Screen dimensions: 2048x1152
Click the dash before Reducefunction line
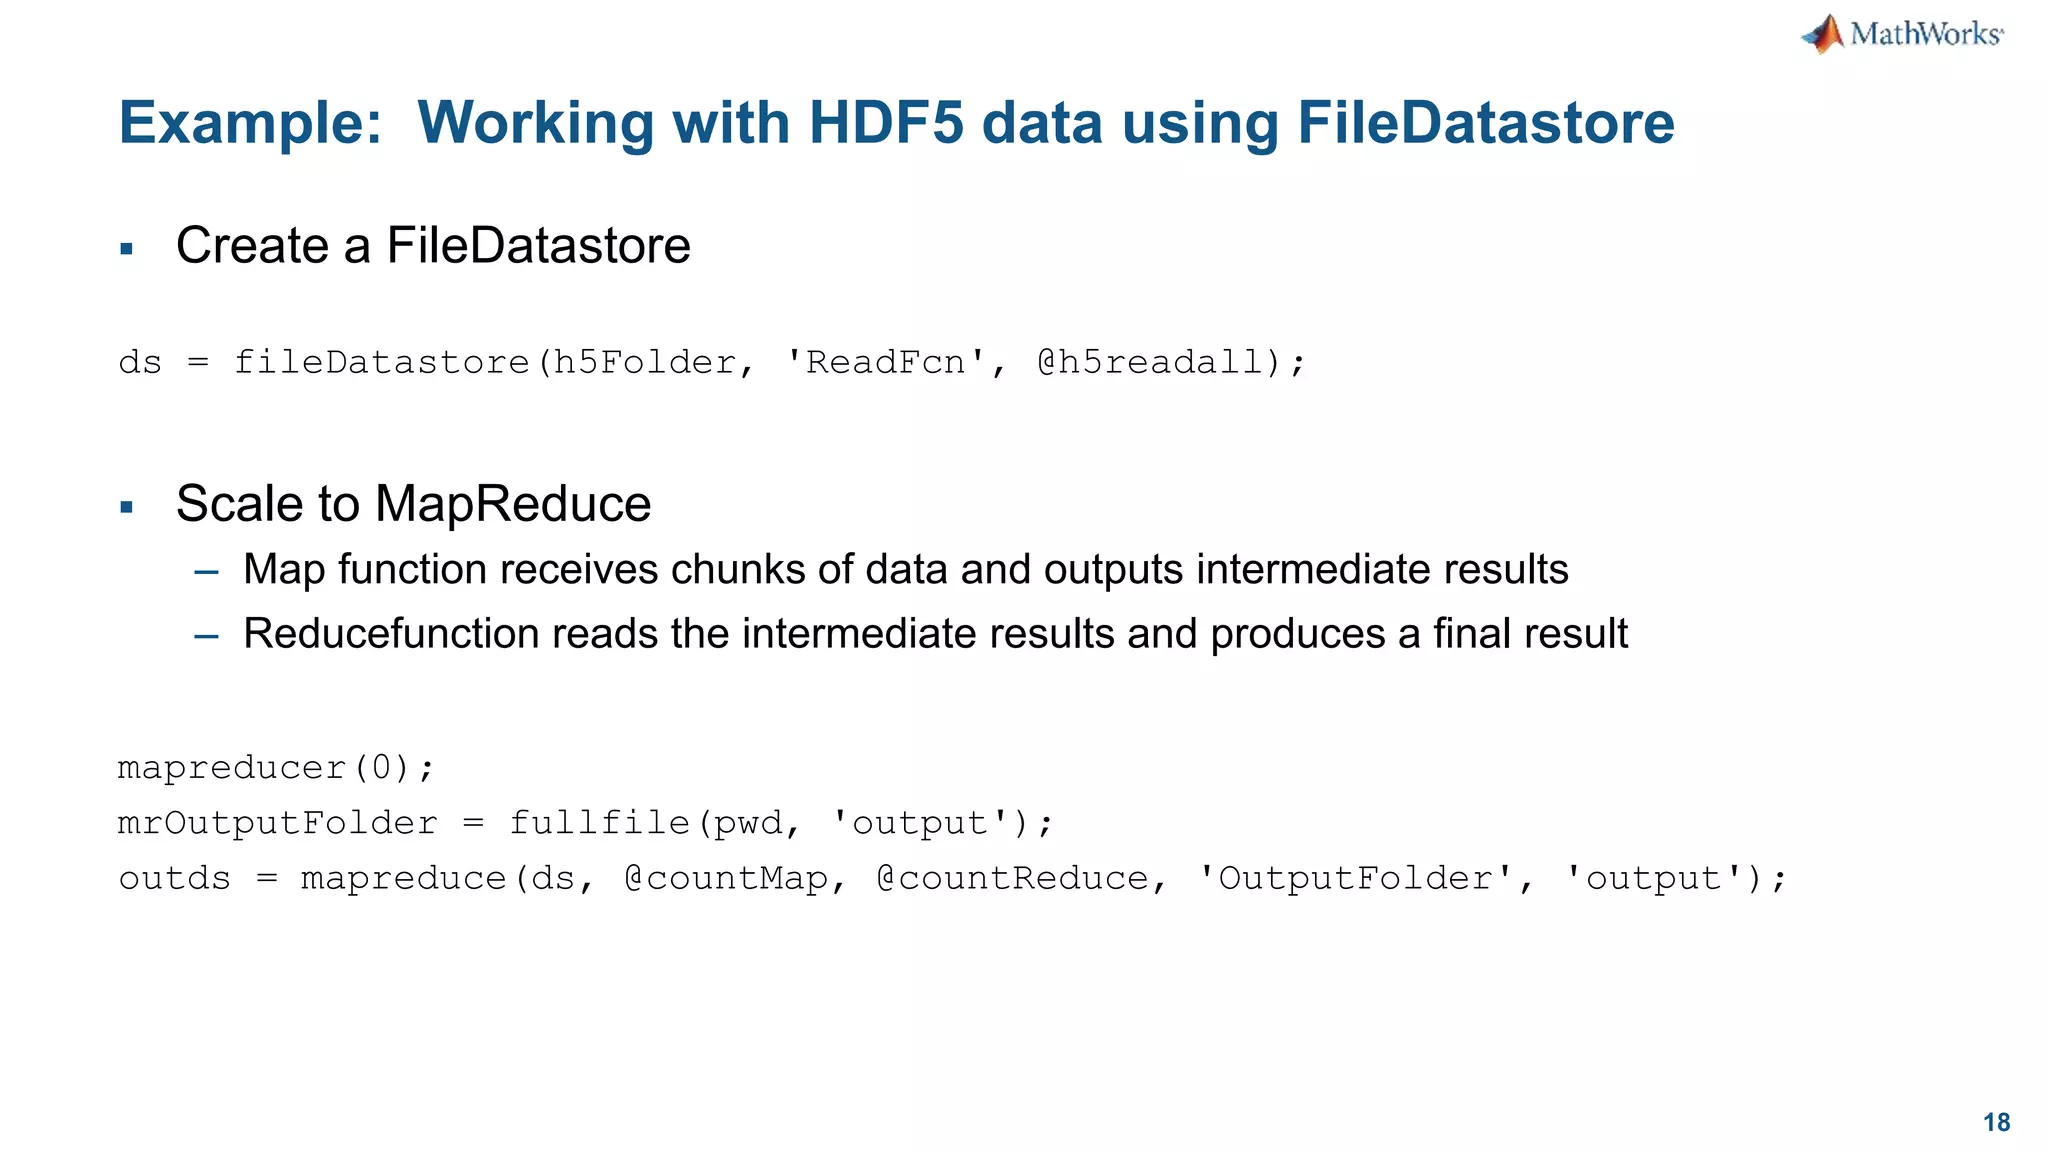pyautogui.click(x=207, y=636)
